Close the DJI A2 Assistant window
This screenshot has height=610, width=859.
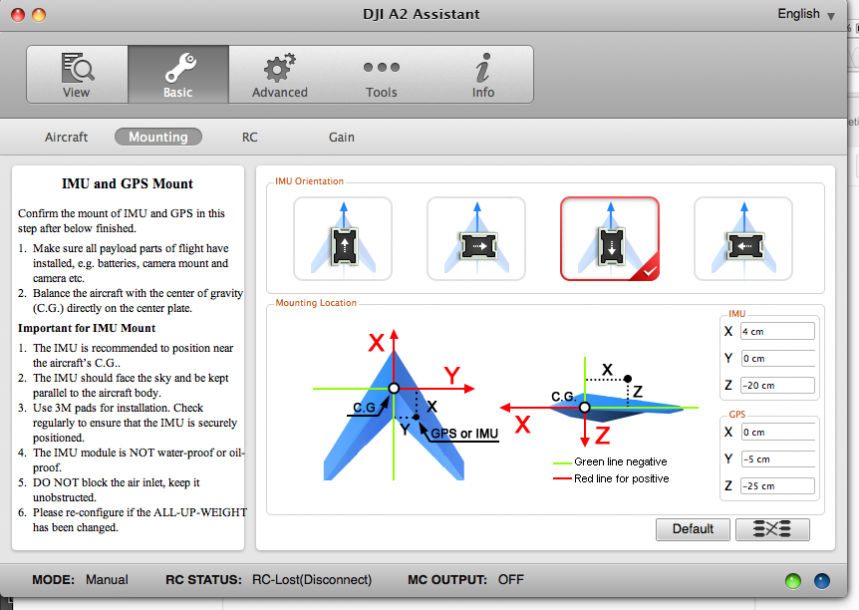(x=18, y=14)
